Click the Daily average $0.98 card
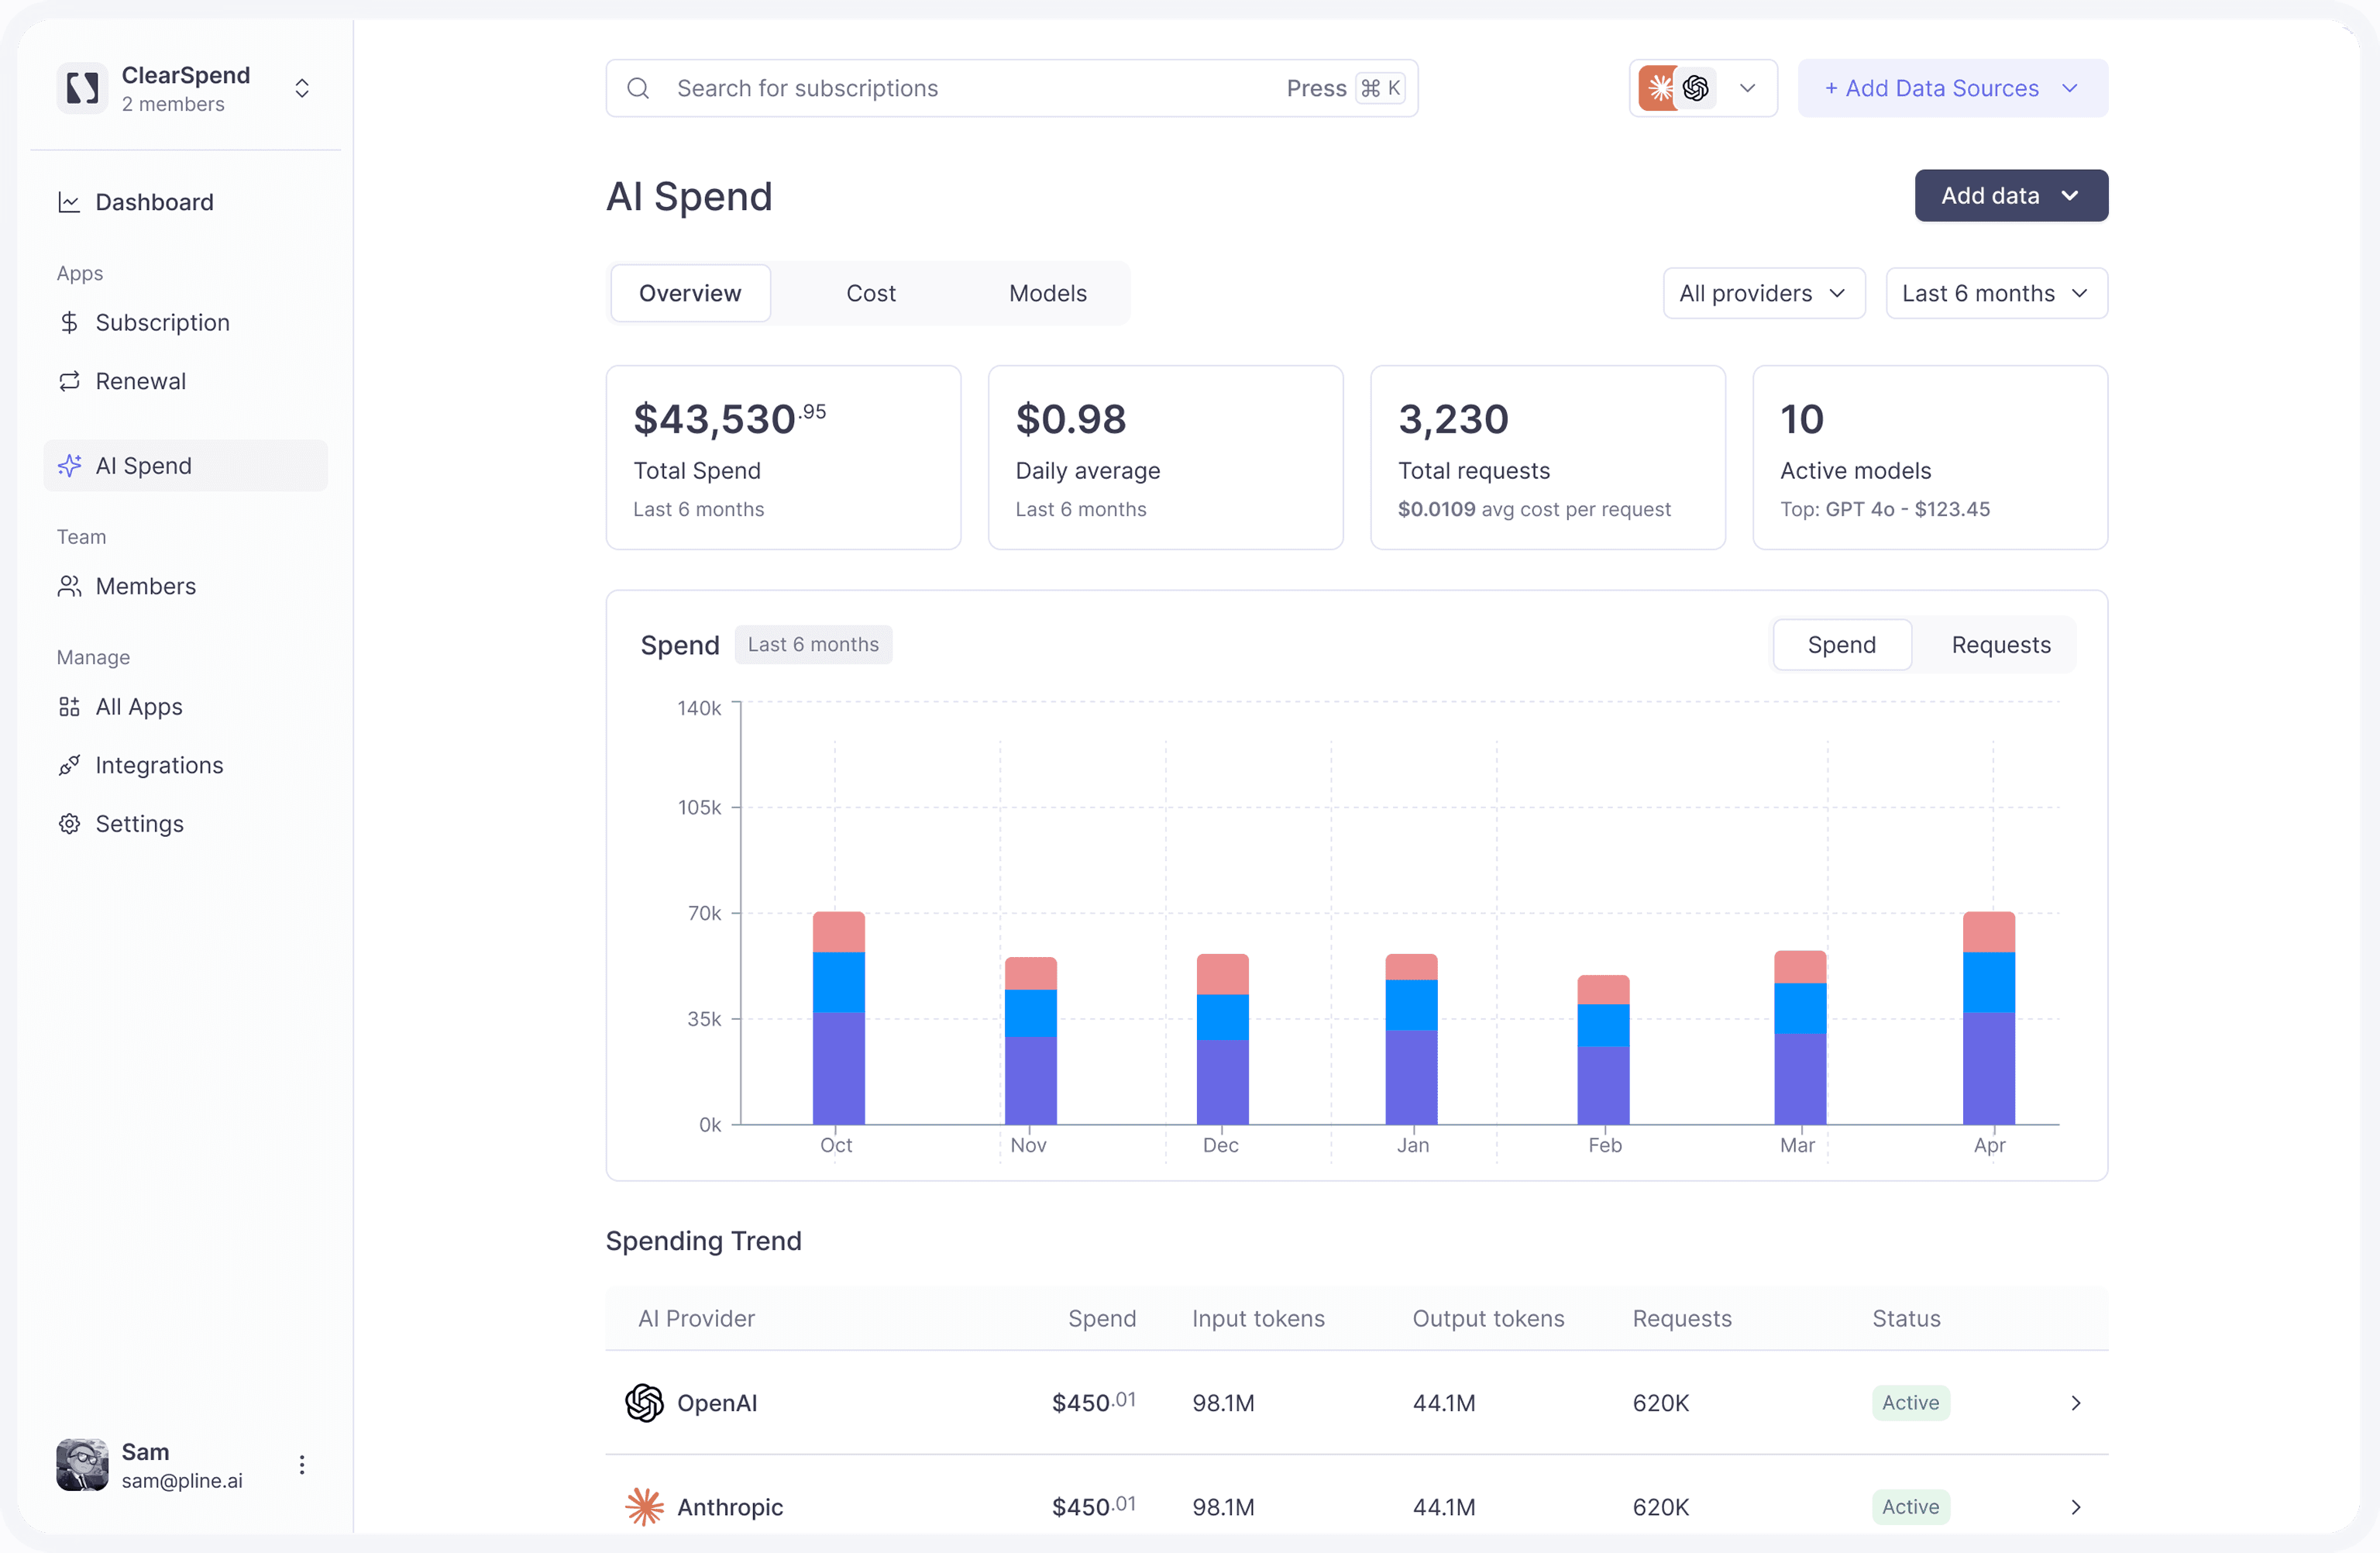Screen dimensions: 2380x1553 point(1165,457)
